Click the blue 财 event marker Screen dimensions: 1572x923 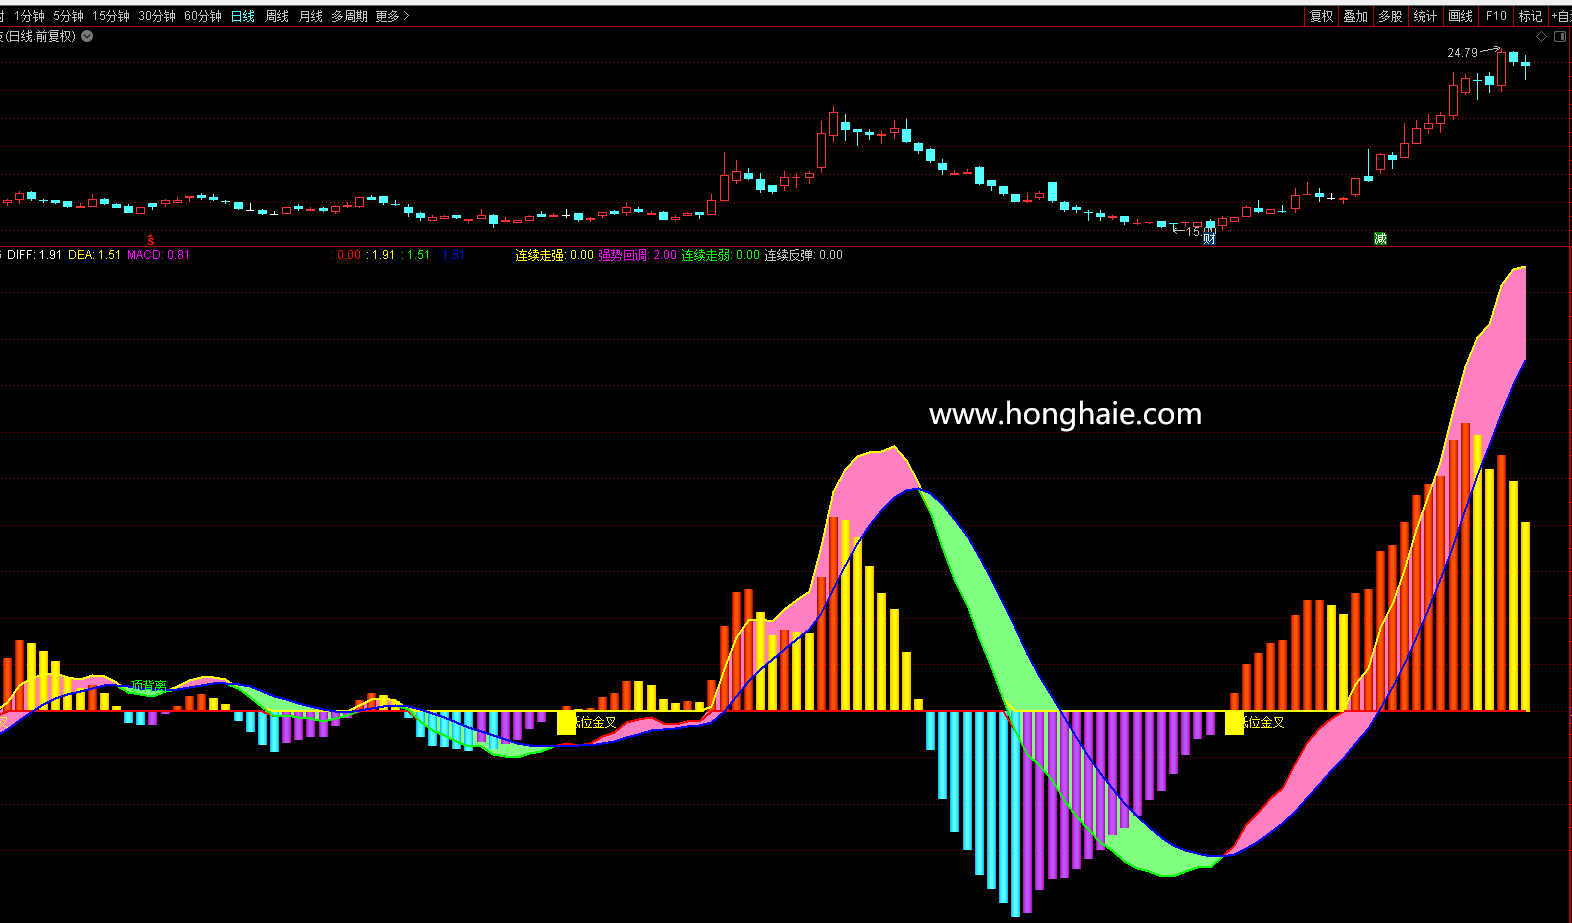pos(1209,239)
